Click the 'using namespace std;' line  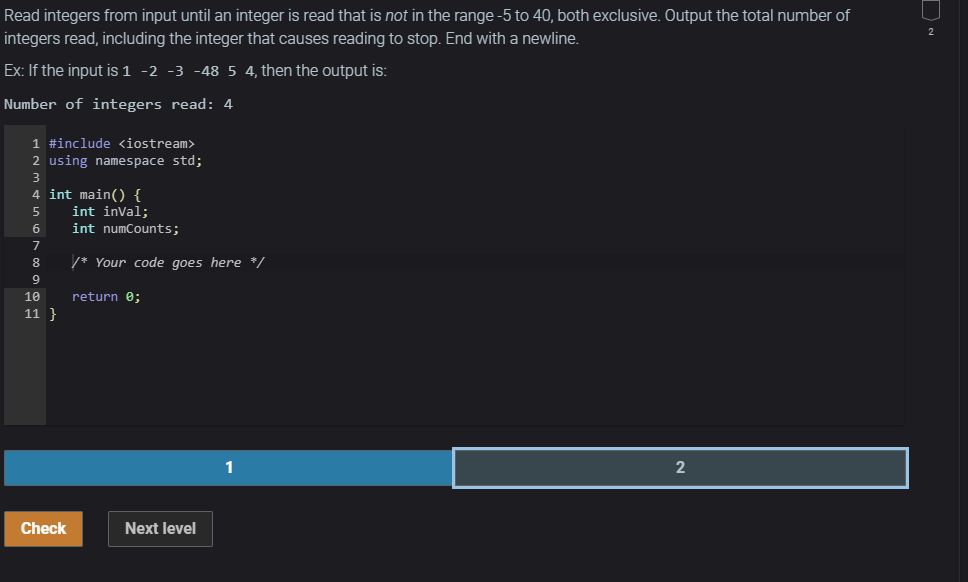(125, 160)
